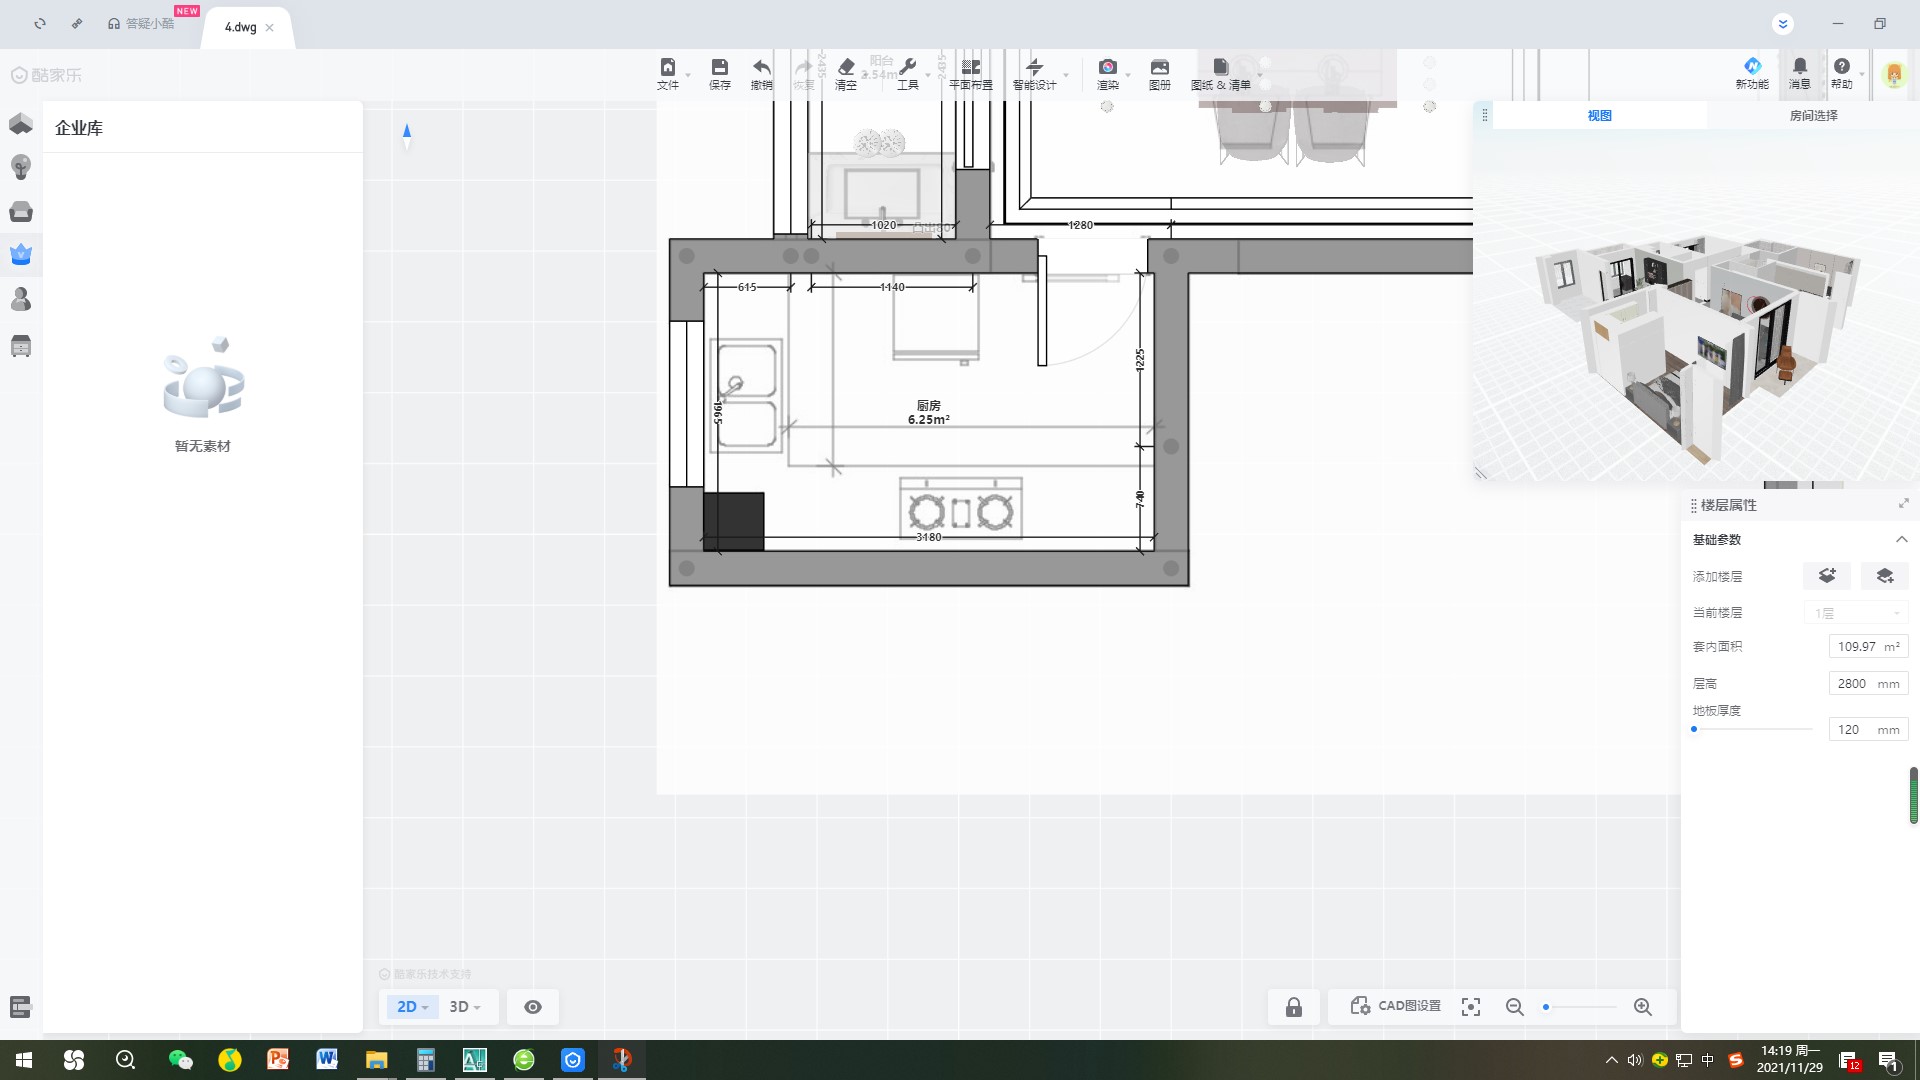Viewport: 1920px width, 1080px height.
Task: Click the lock icon in bottom bar
Action: point(1293,1007)
